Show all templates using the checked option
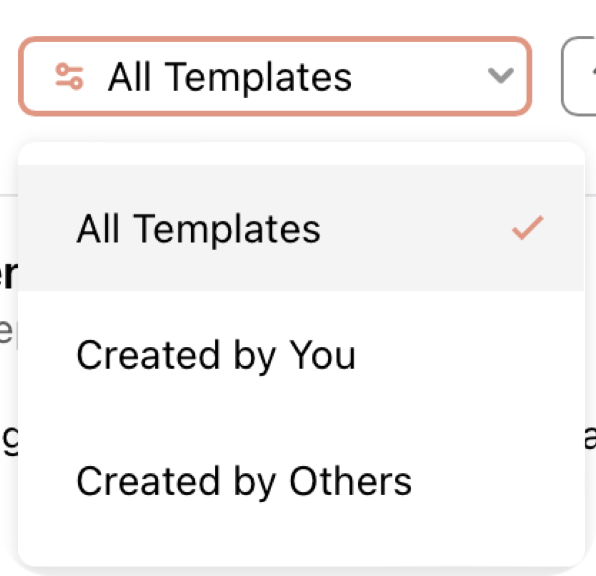Screen dimensions: 596x576 (x=300, y=228)
